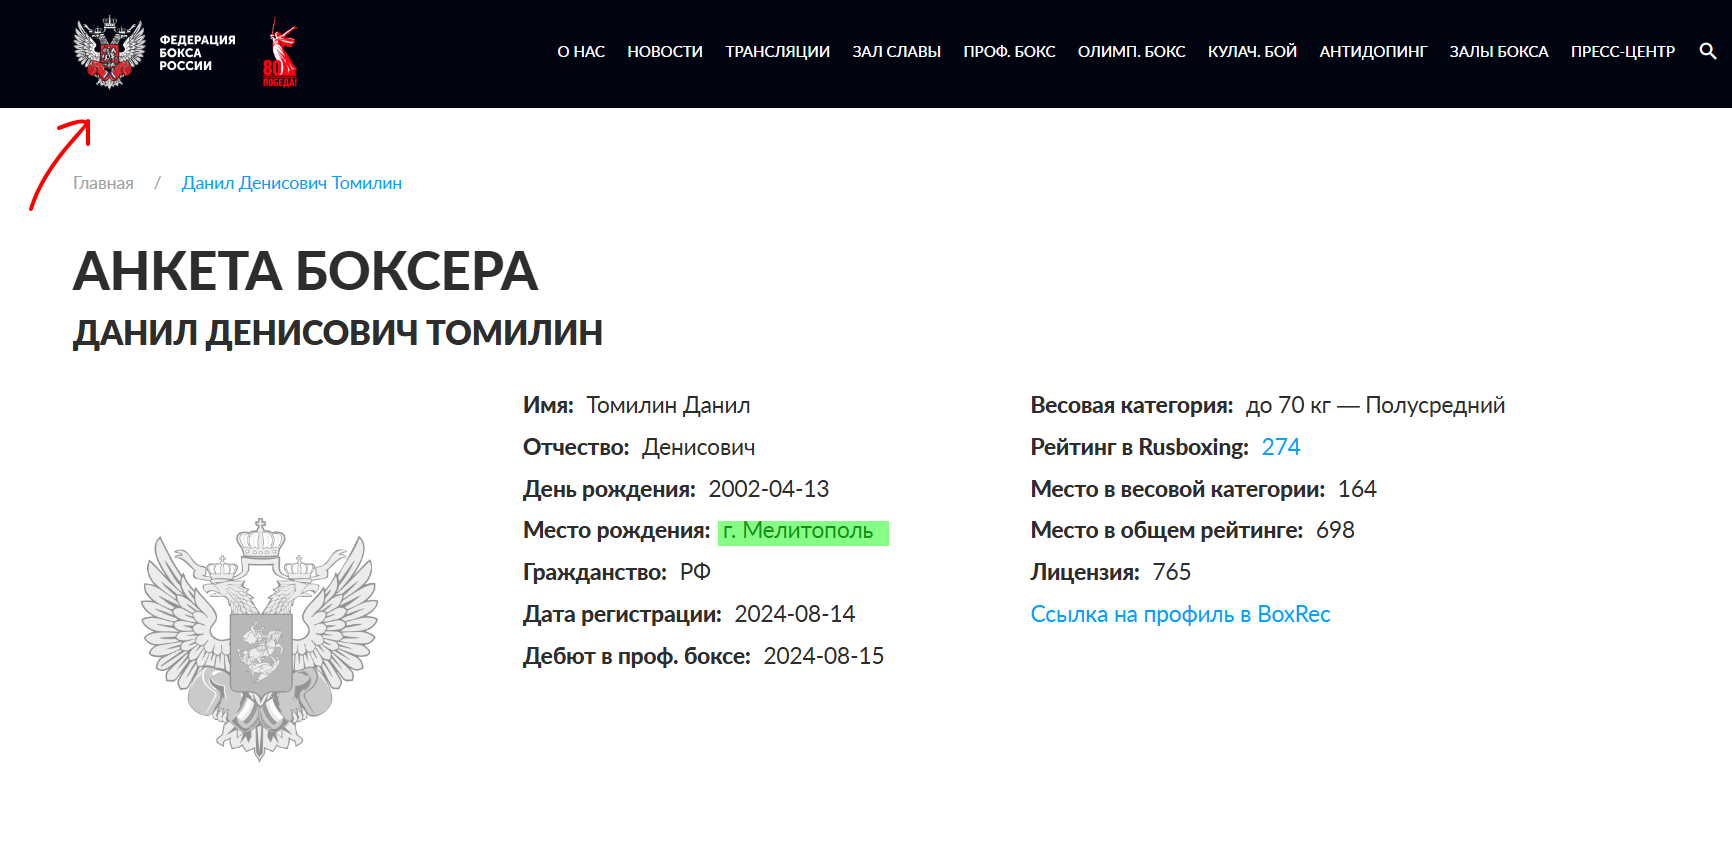Open the BoxRec profile link
This screenshot has height=860, width=1732.
pos(1180,614)
